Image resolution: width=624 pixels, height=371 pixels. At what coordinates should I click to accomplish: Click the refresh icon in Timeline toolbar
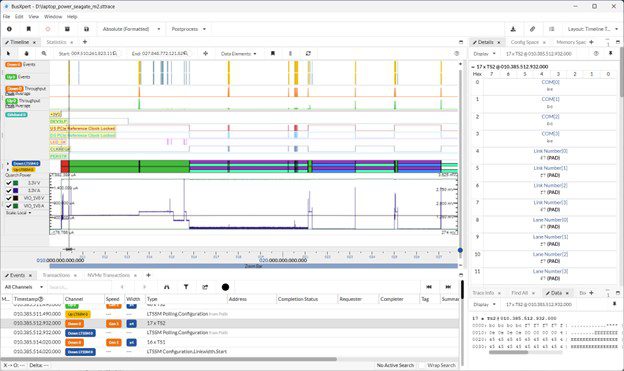click(x=308, y=53)
